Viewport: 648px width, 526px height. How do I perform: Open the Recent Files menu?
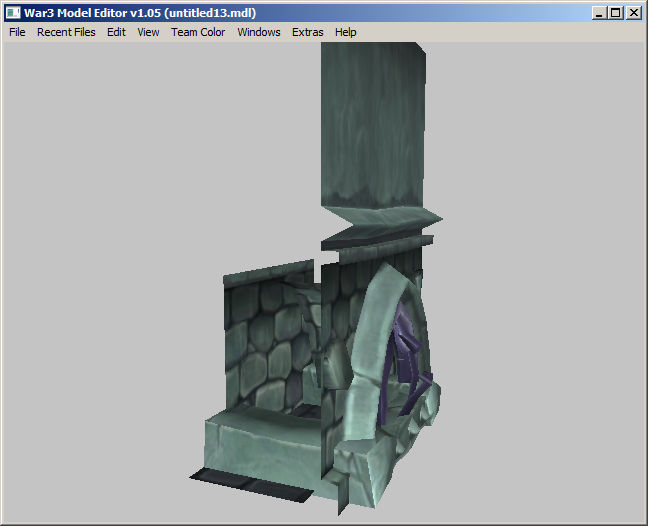(66, 32)
